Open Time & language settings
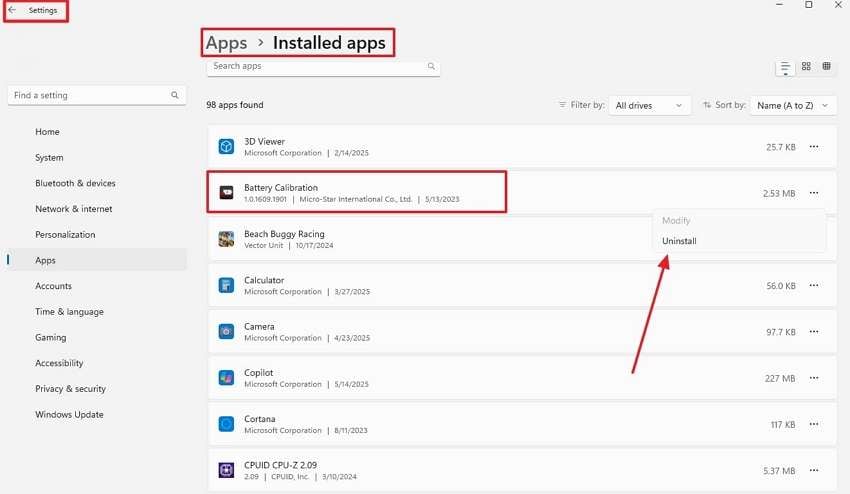 69,312
